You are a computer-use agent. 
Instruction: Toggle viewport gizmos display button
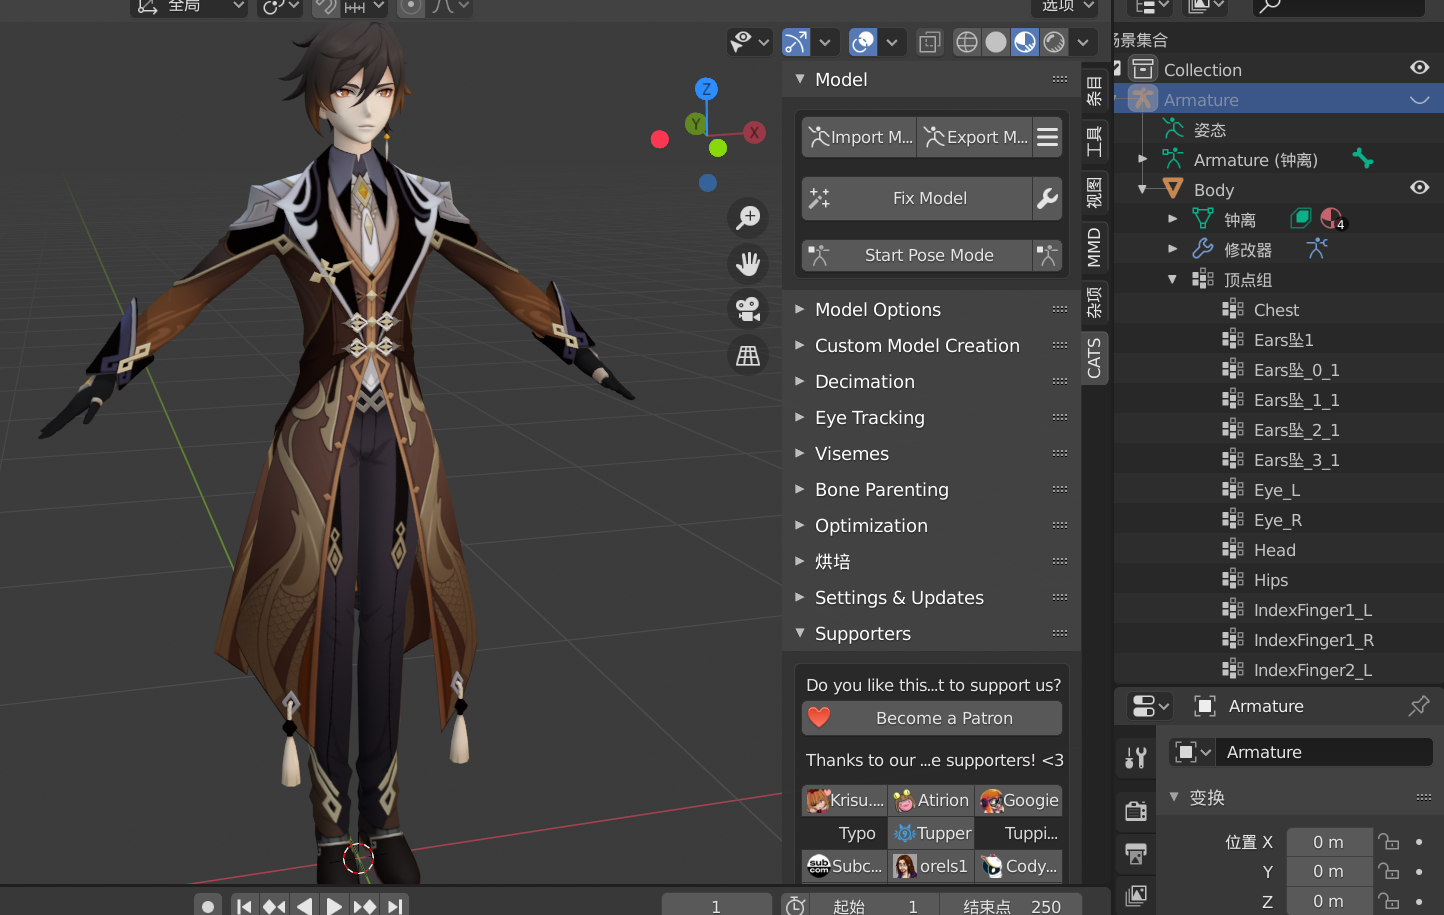point(796,42)
